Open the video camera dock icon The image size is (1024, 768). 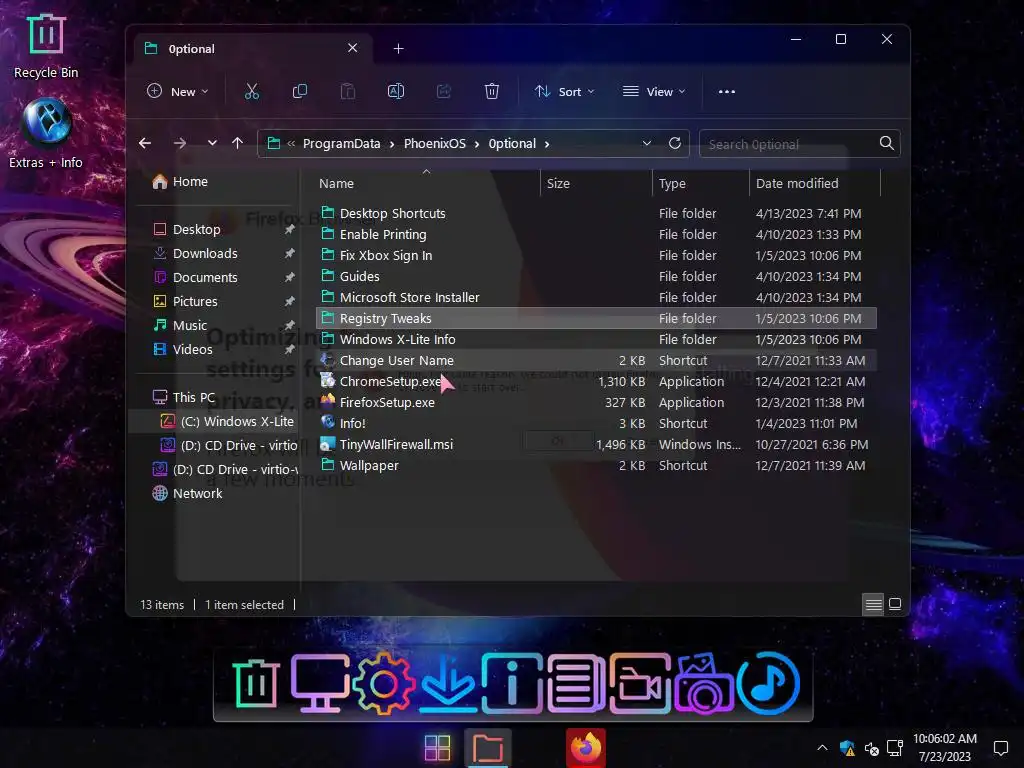point(640,684)
